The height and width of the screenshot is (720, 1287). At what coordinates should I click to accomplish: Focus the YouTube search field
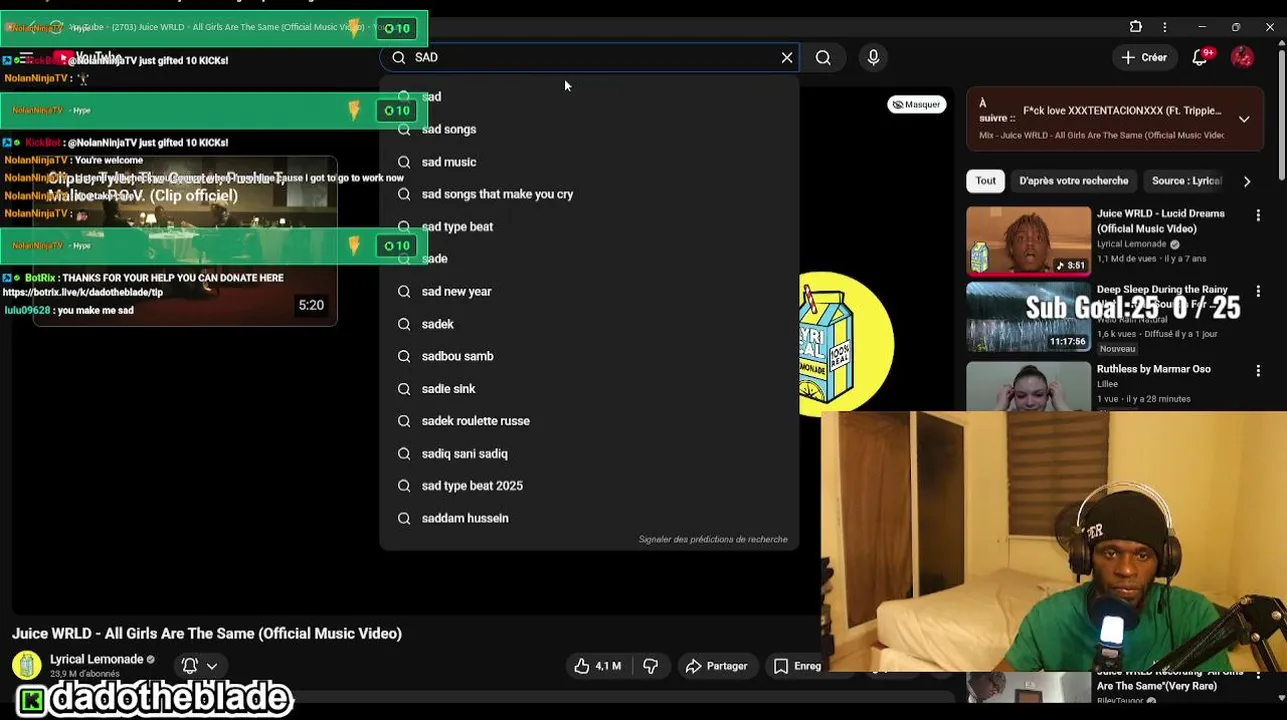point(590,58)
